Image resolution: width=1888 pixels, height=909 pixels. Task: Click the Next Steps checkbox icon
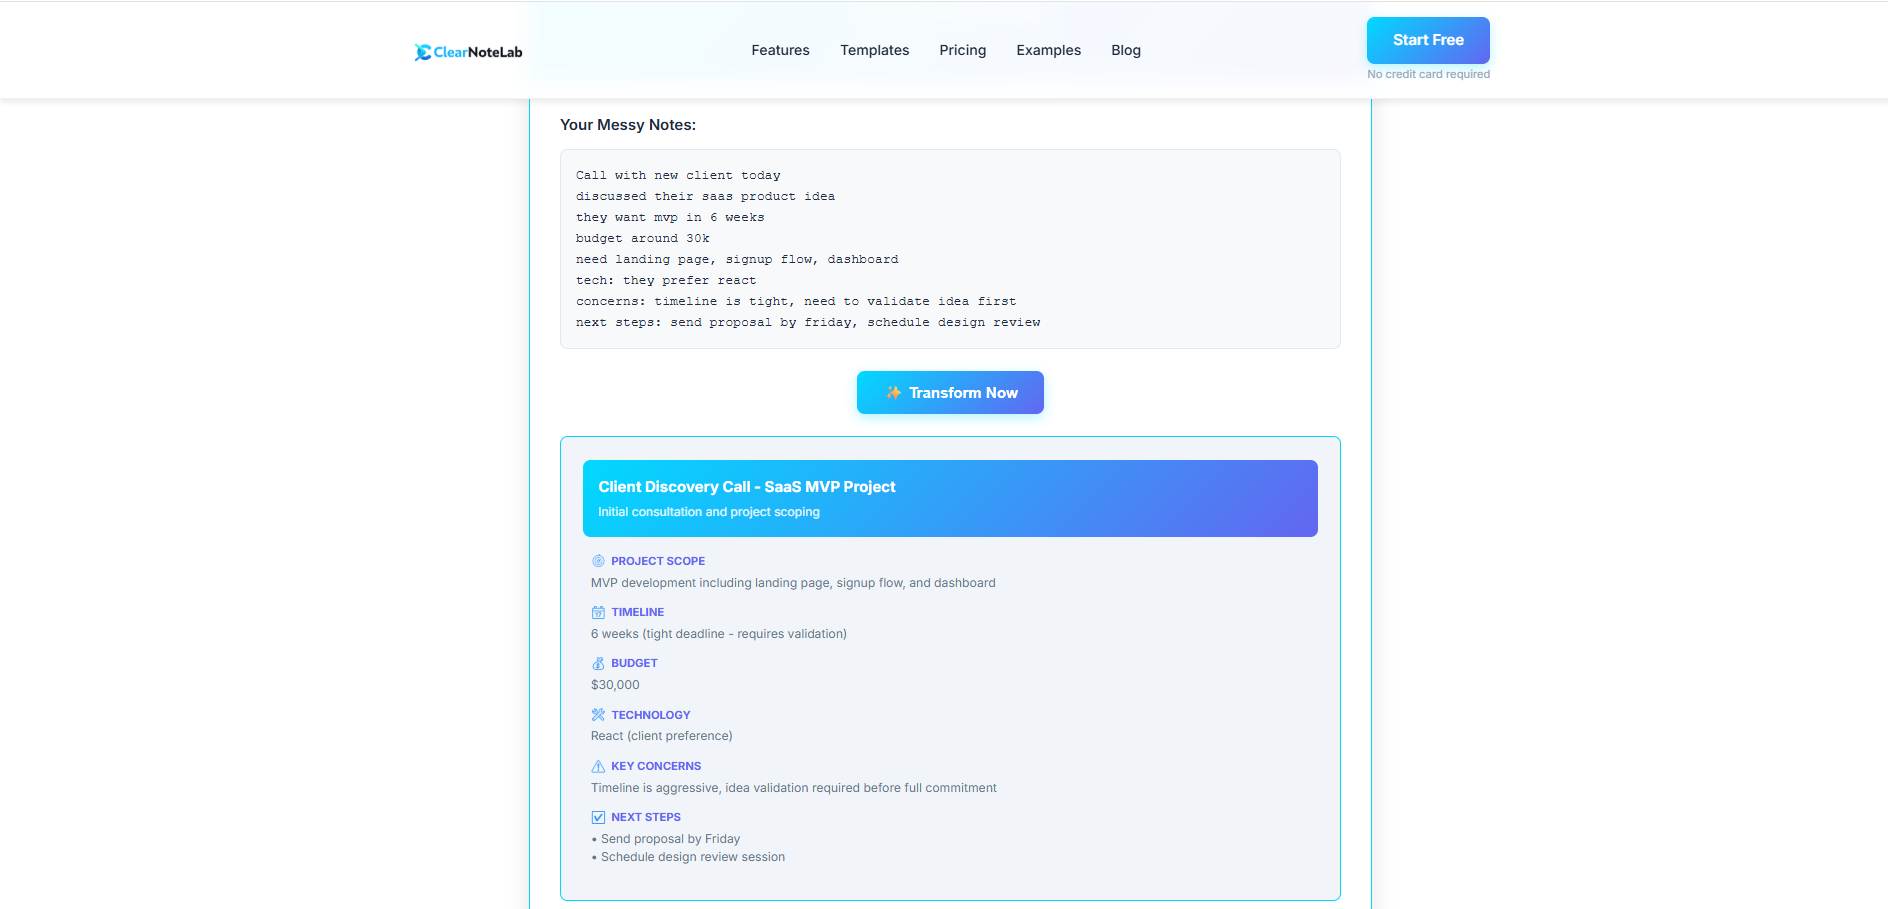tap(598, 817)
